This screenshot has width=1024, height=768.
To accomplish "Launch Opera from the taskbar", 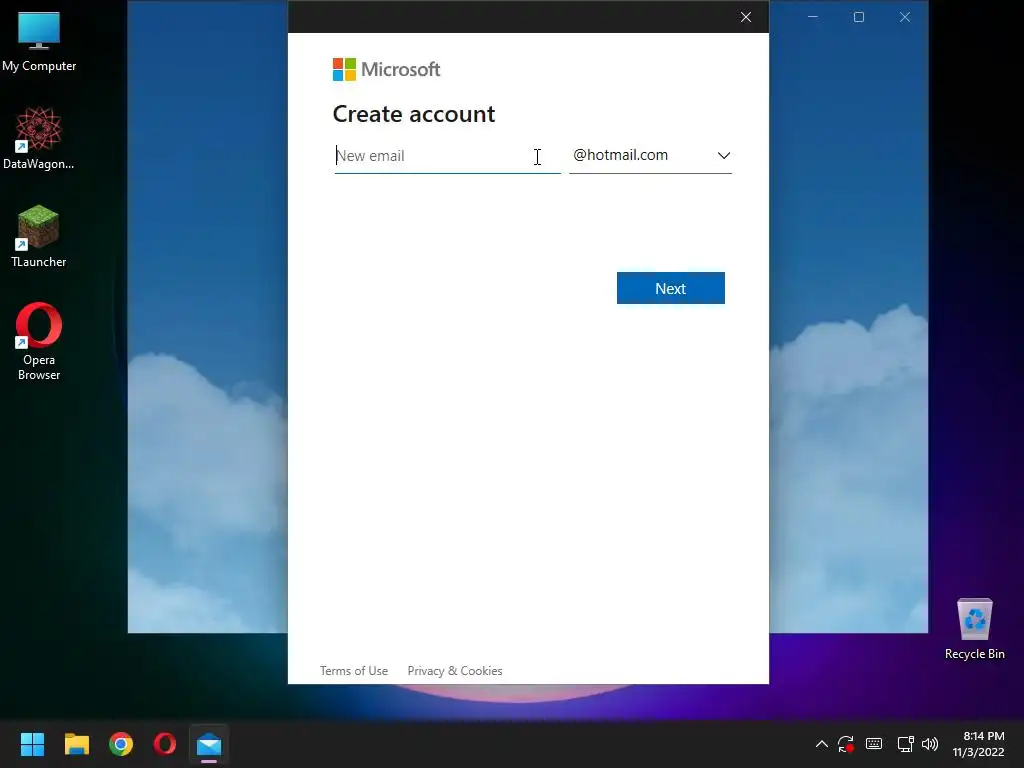I will point(165,744).
